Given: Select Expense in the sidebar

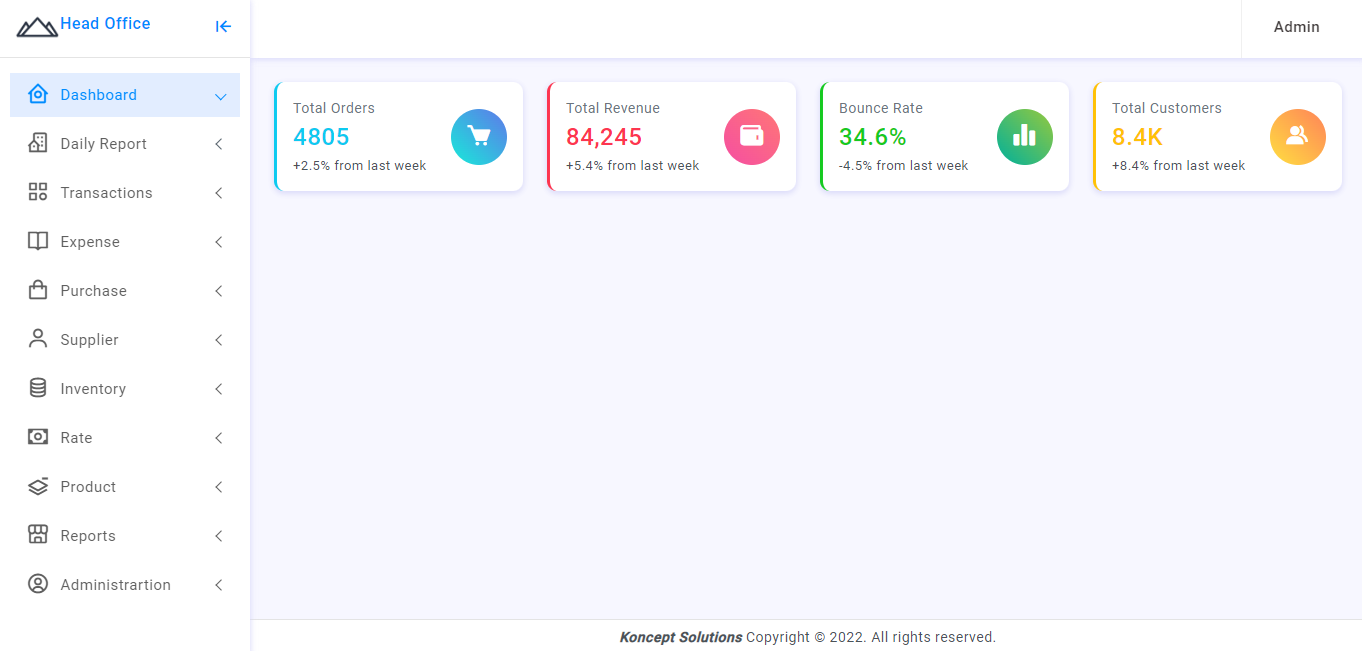Looking at the screenshot, I should (125, 242).
